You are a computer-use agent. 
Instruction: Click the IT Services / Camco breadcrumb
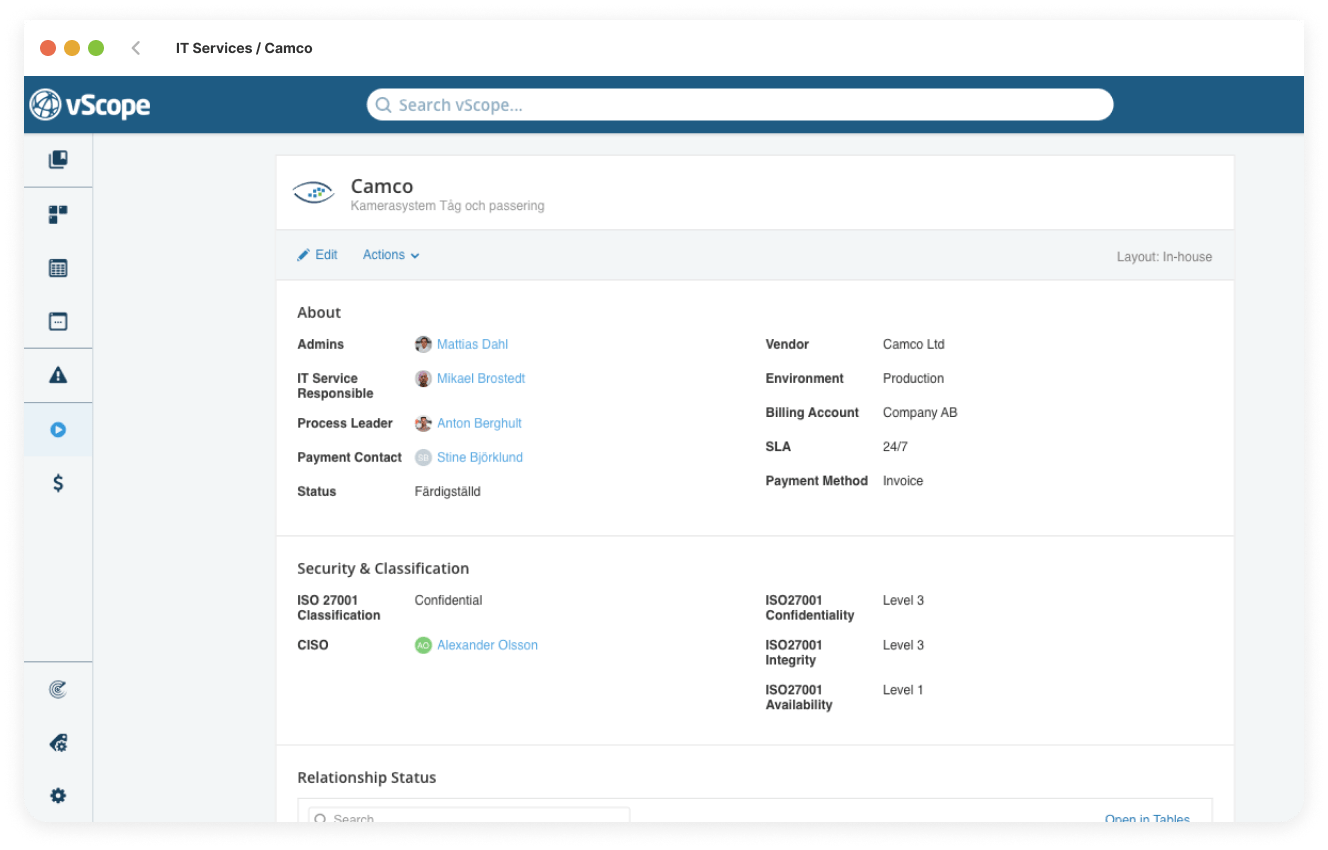(244, 48)
